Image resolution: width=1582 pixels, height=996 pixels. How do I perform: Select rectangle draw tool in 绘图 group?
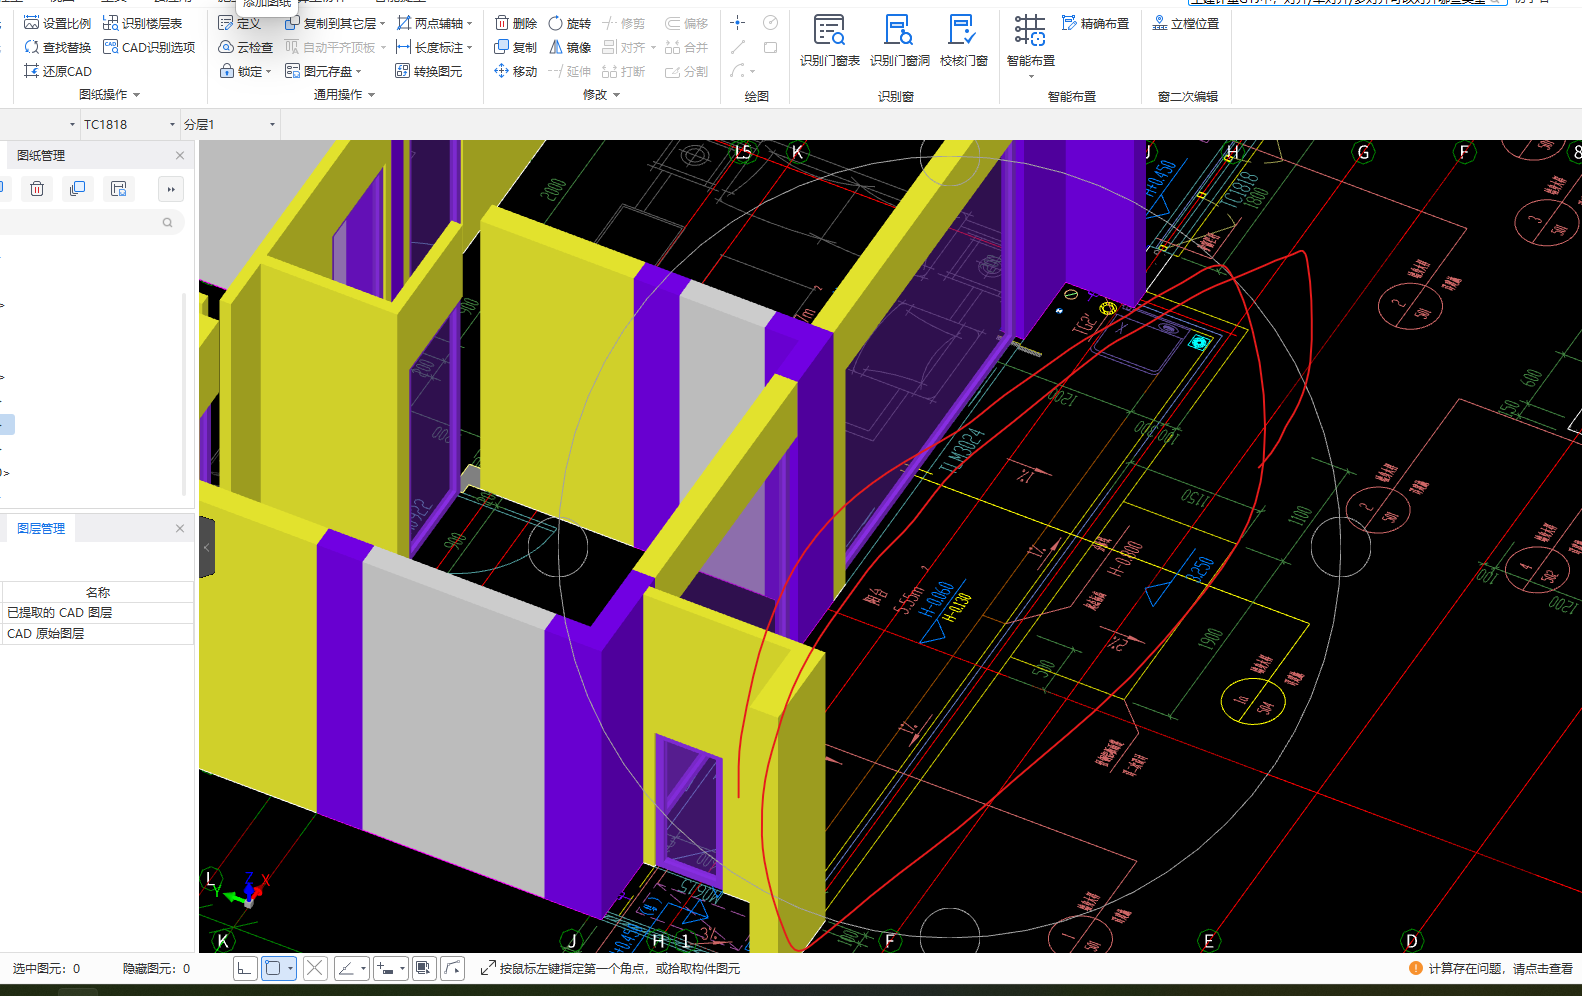point(770,47)
